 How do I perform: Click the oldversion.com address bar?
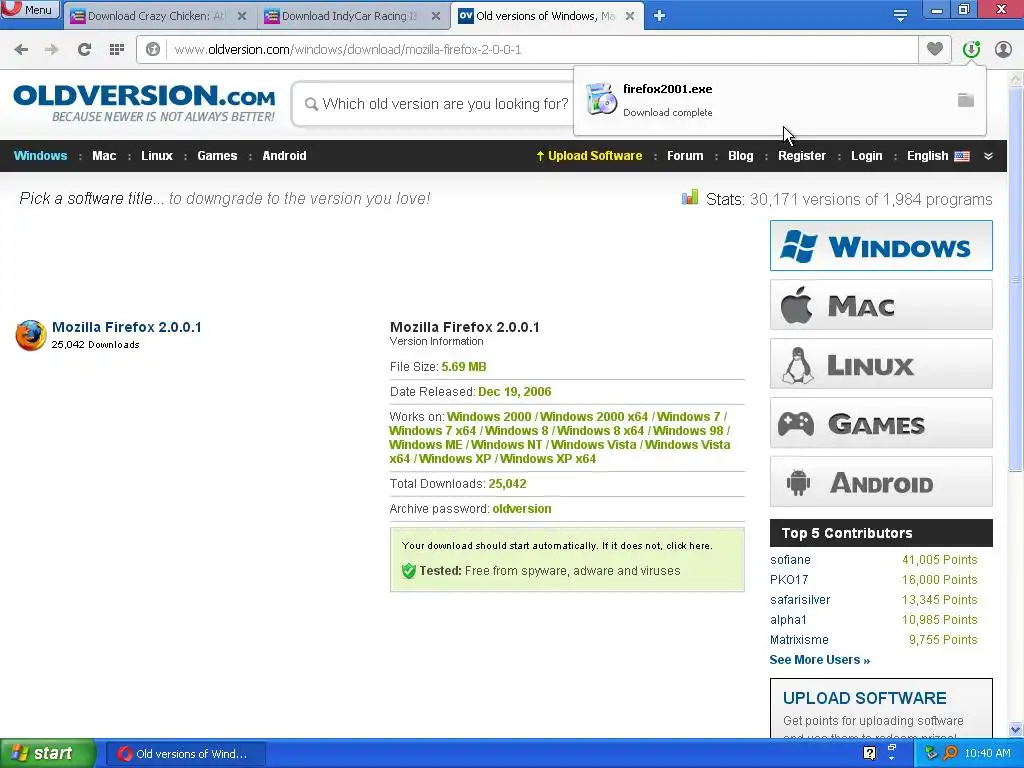tap(542, 50)
